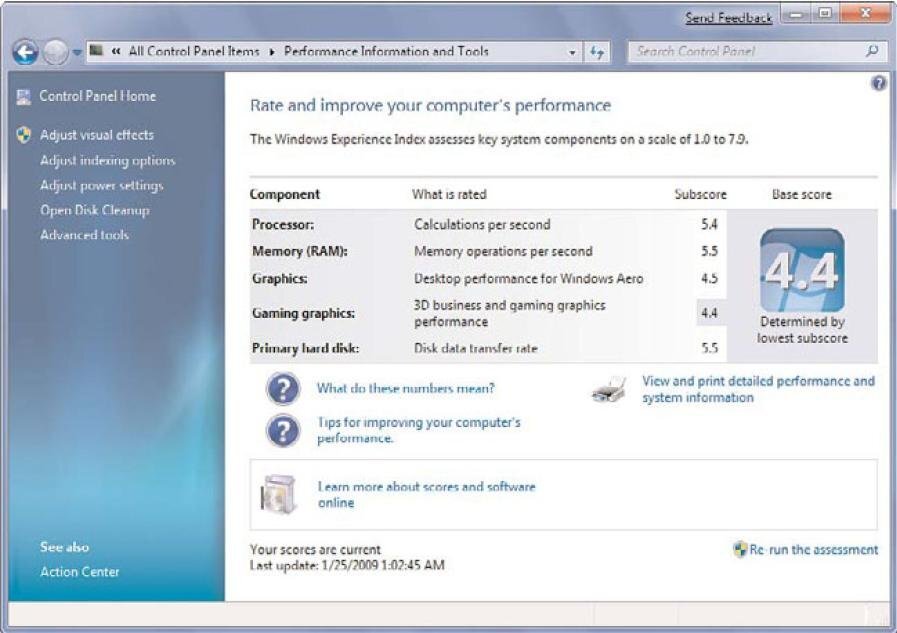Open Learn more about scores and software online
This screenshot has width=897, height=633.
click(x=426, y=495)
